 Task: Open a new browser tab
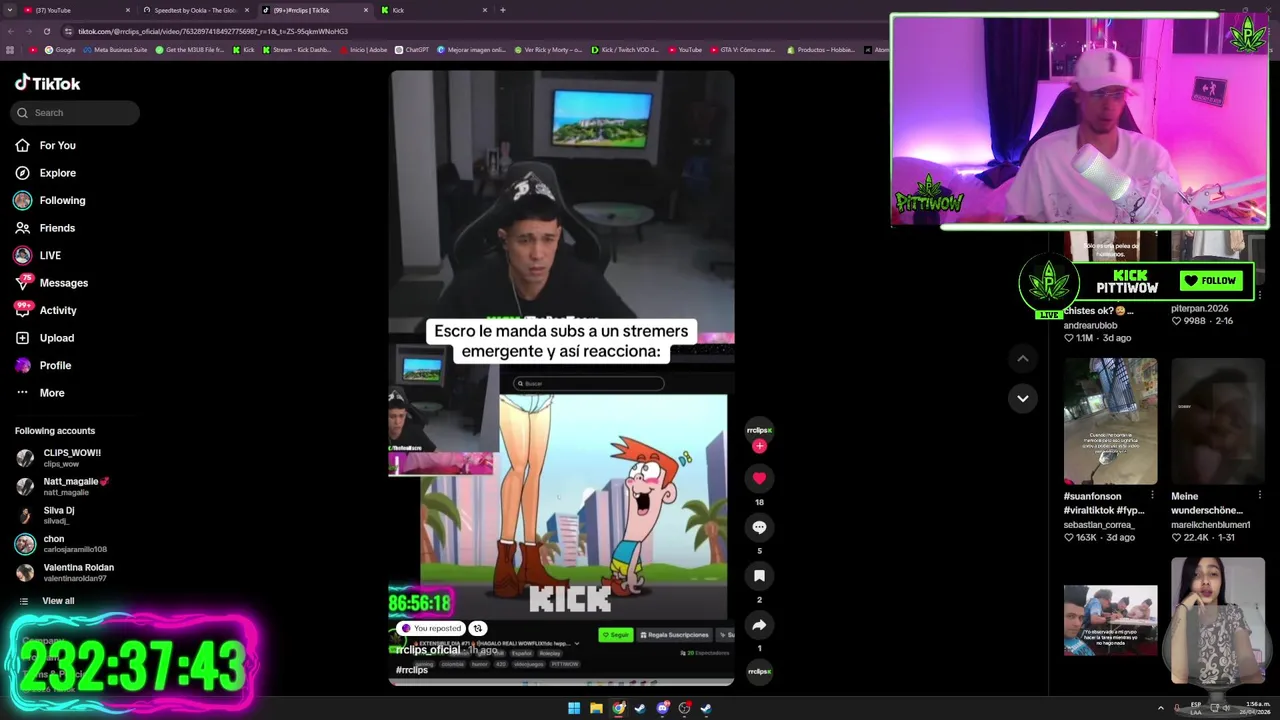click(502, 10)
